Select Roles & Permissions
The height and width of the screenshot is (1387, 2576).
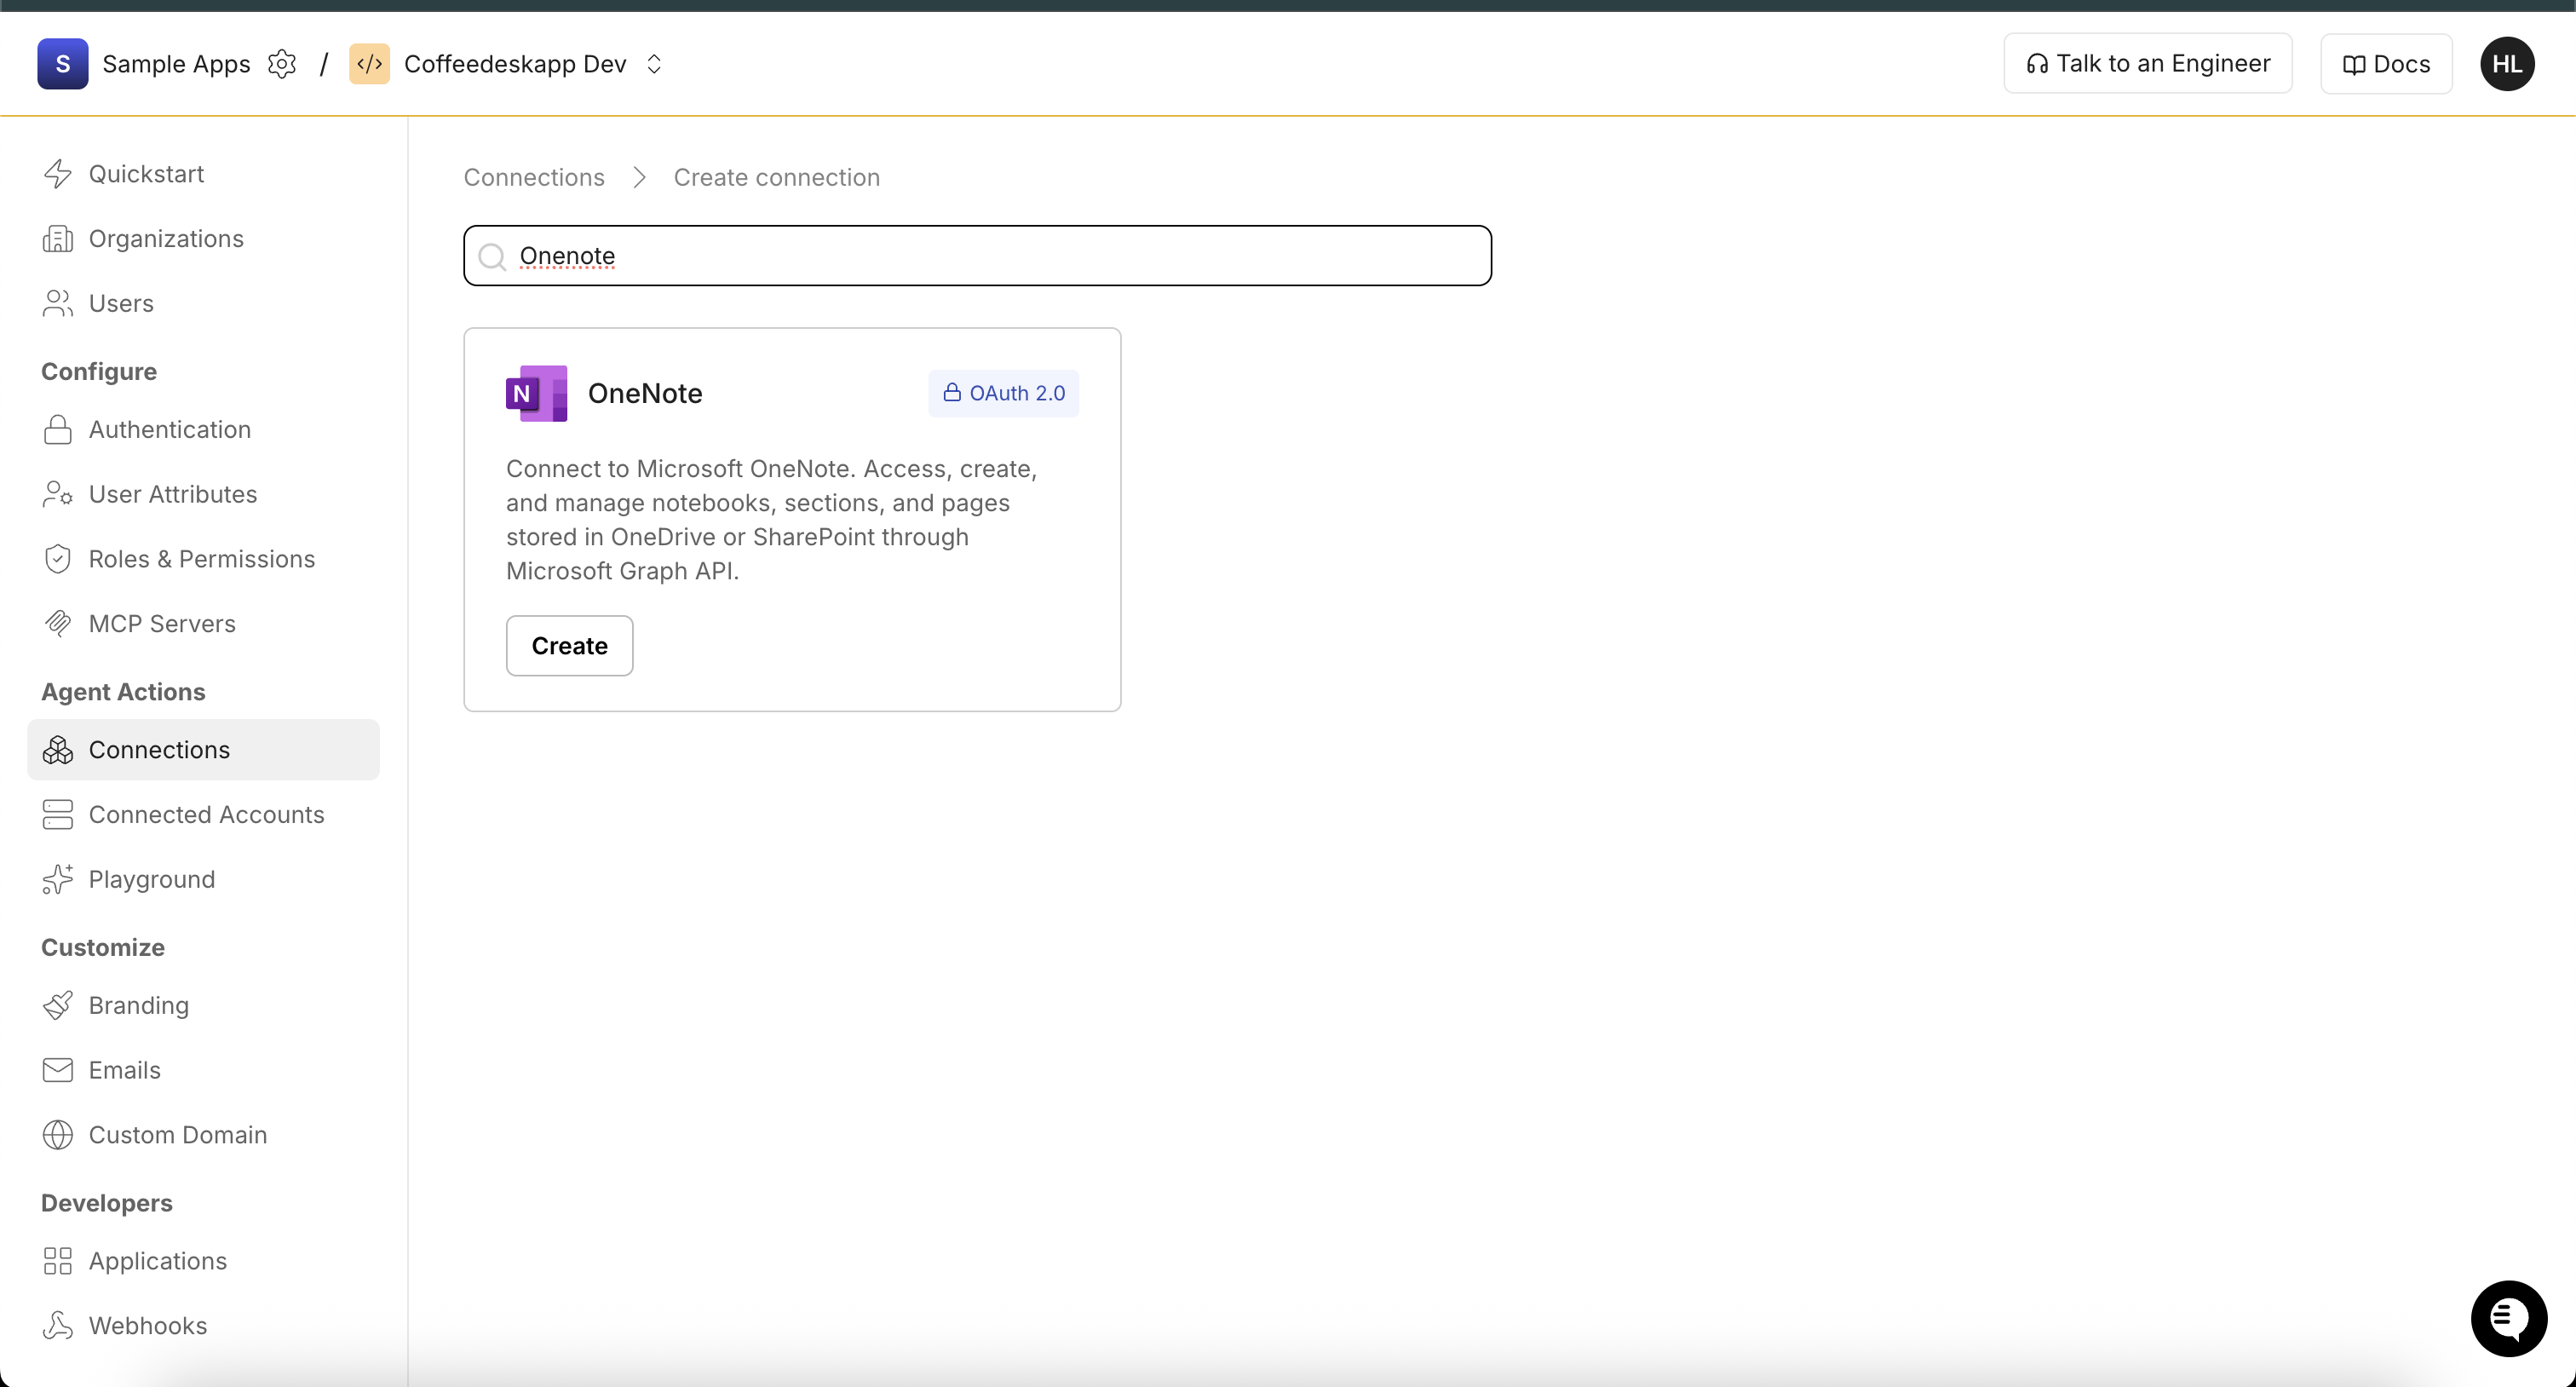201,558
